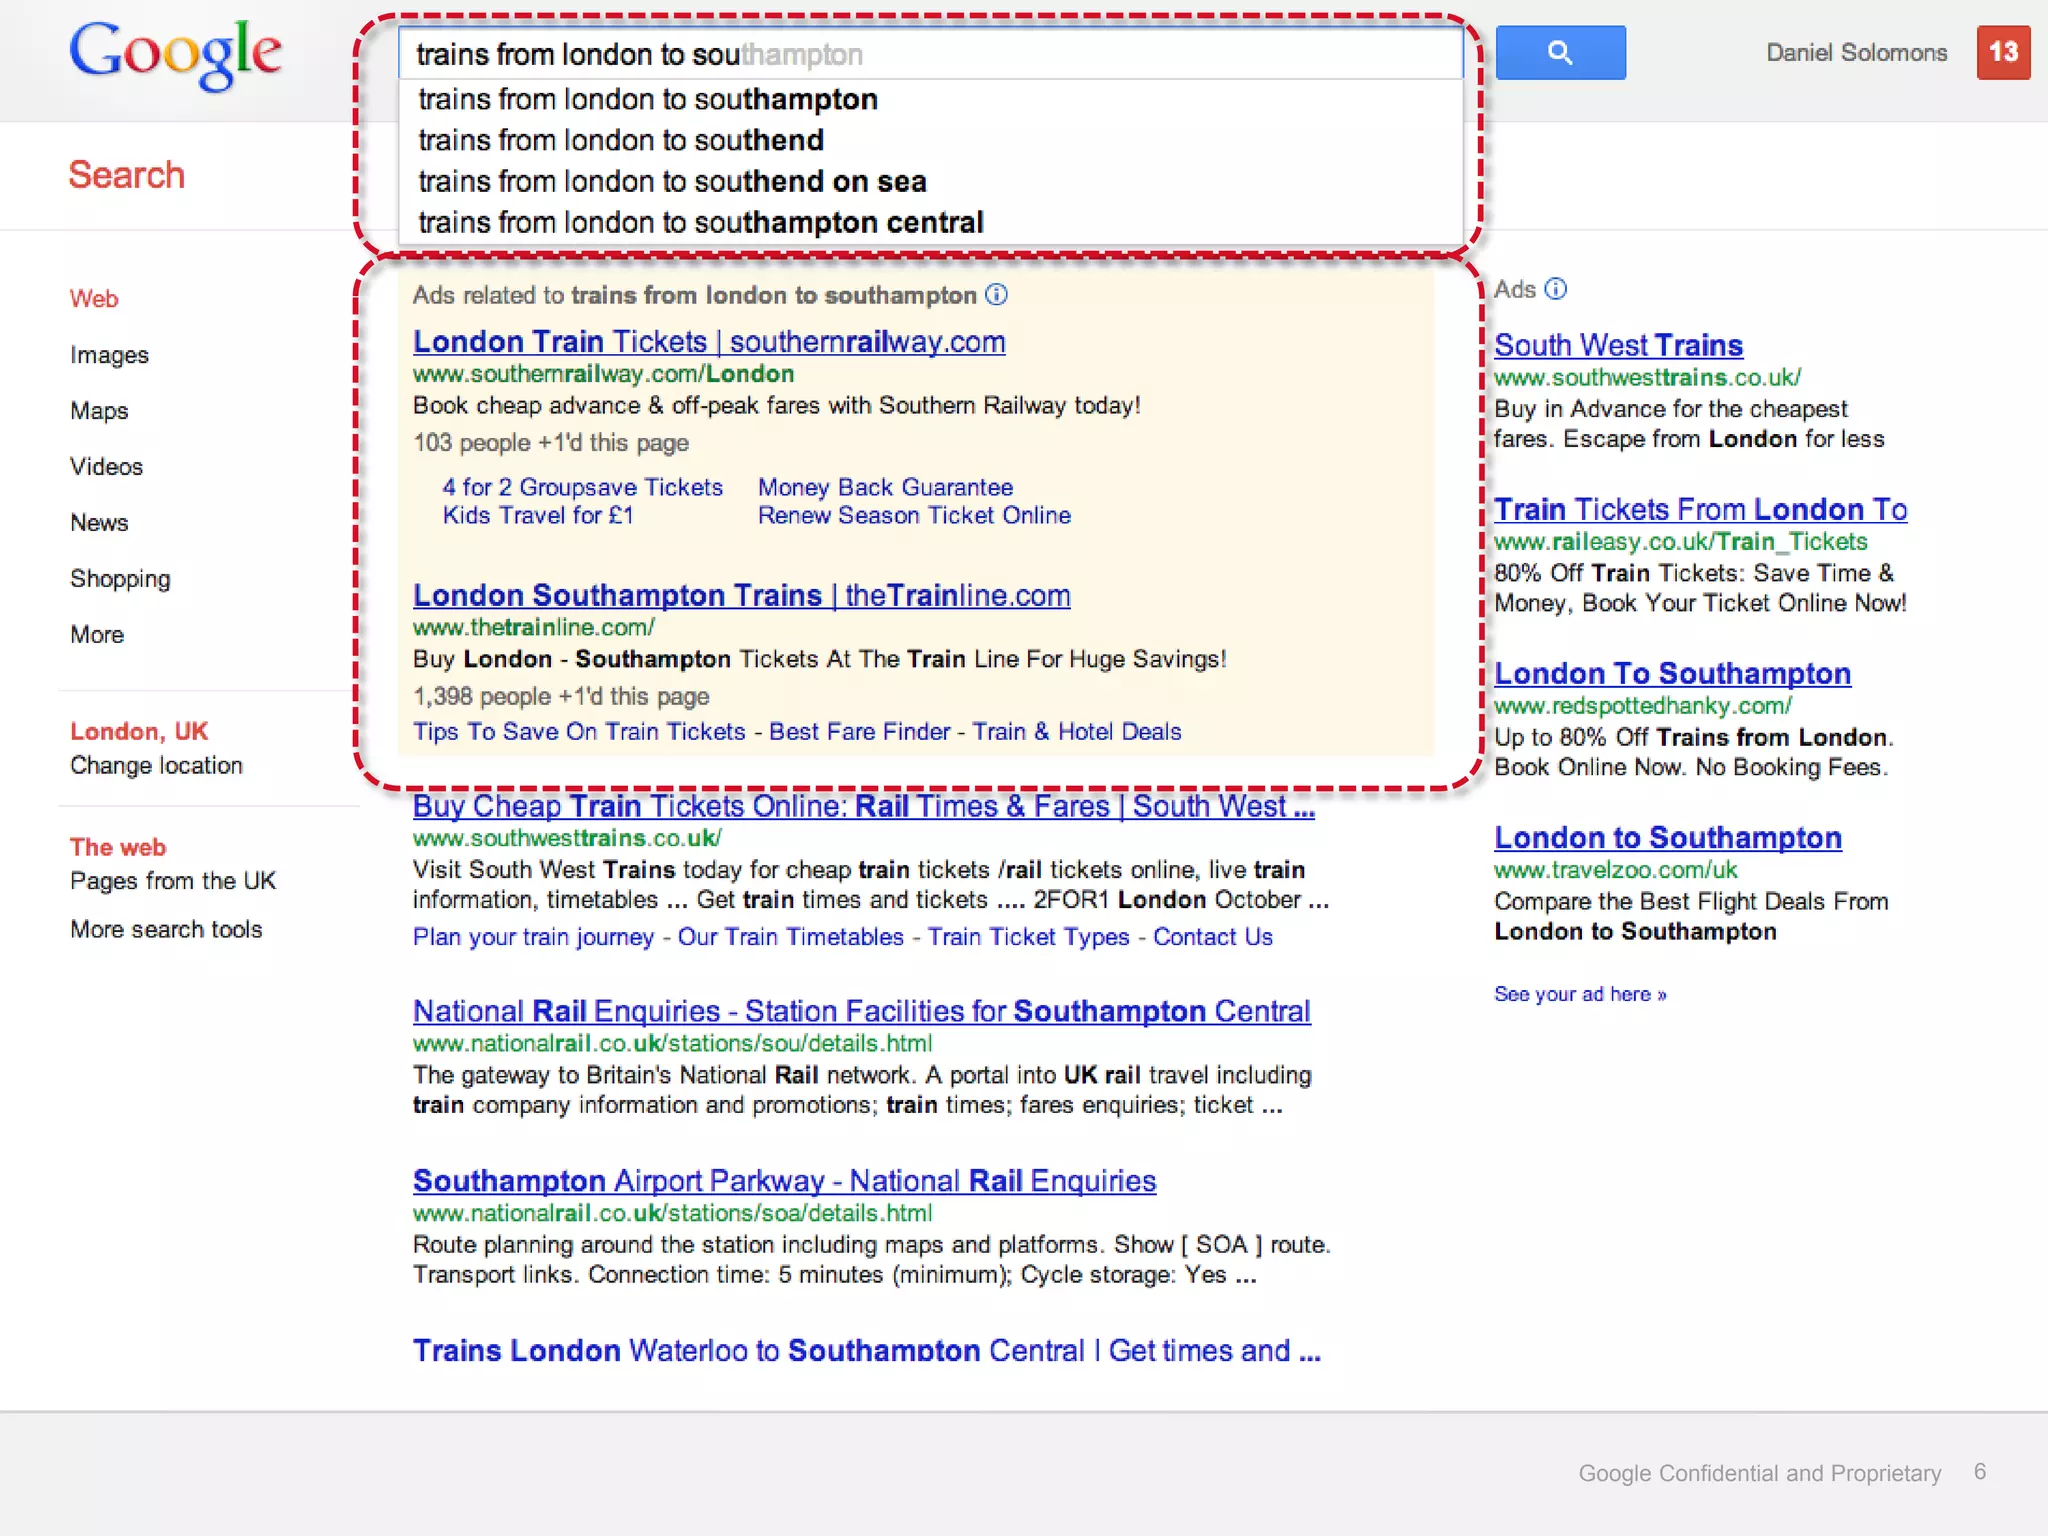The image size is (2048, 1536).
Task: Open National Rail Enquiries Station Facilities result
Action: pos(861,1012)
